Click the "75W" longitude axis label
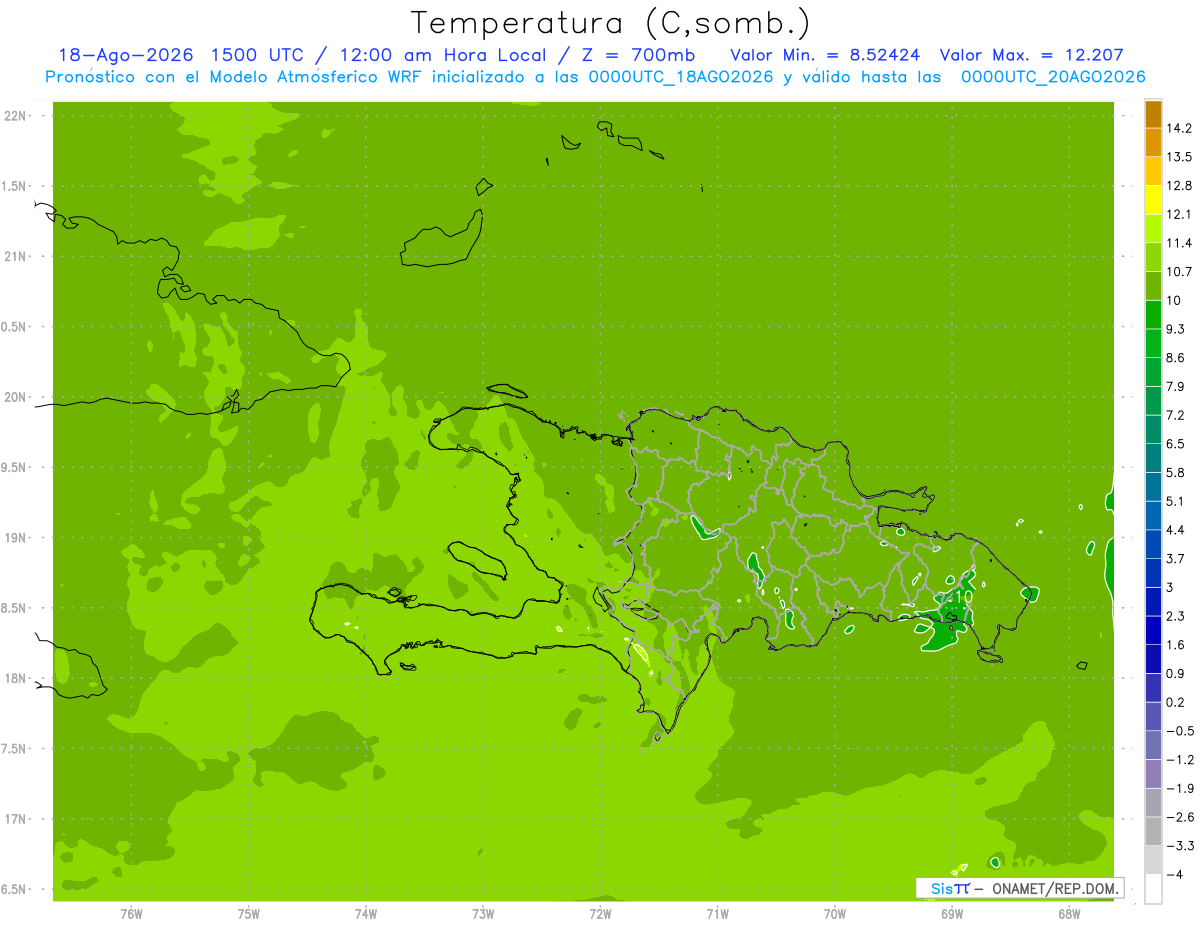 pyautogui.click(x=249, y=914)
